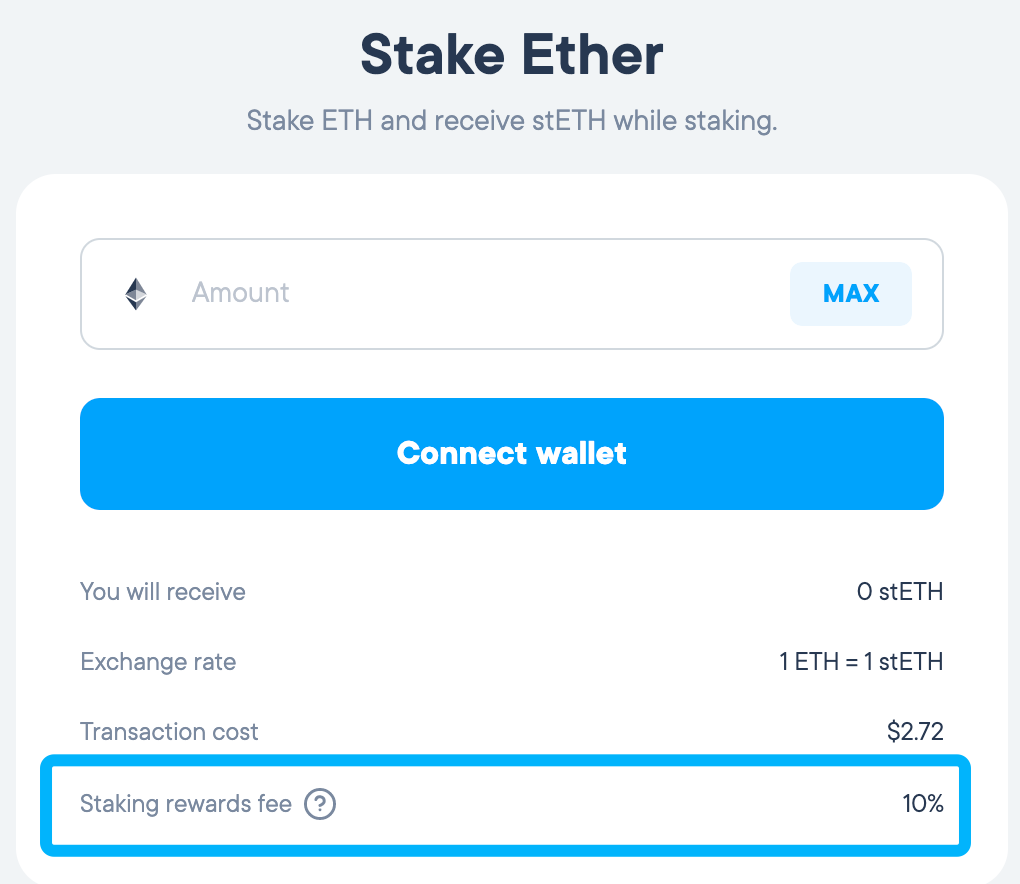1020x884 pixels.
Task: Click the Staking rewards fee label
Action: pyautogui.click(x=186, y=804)
